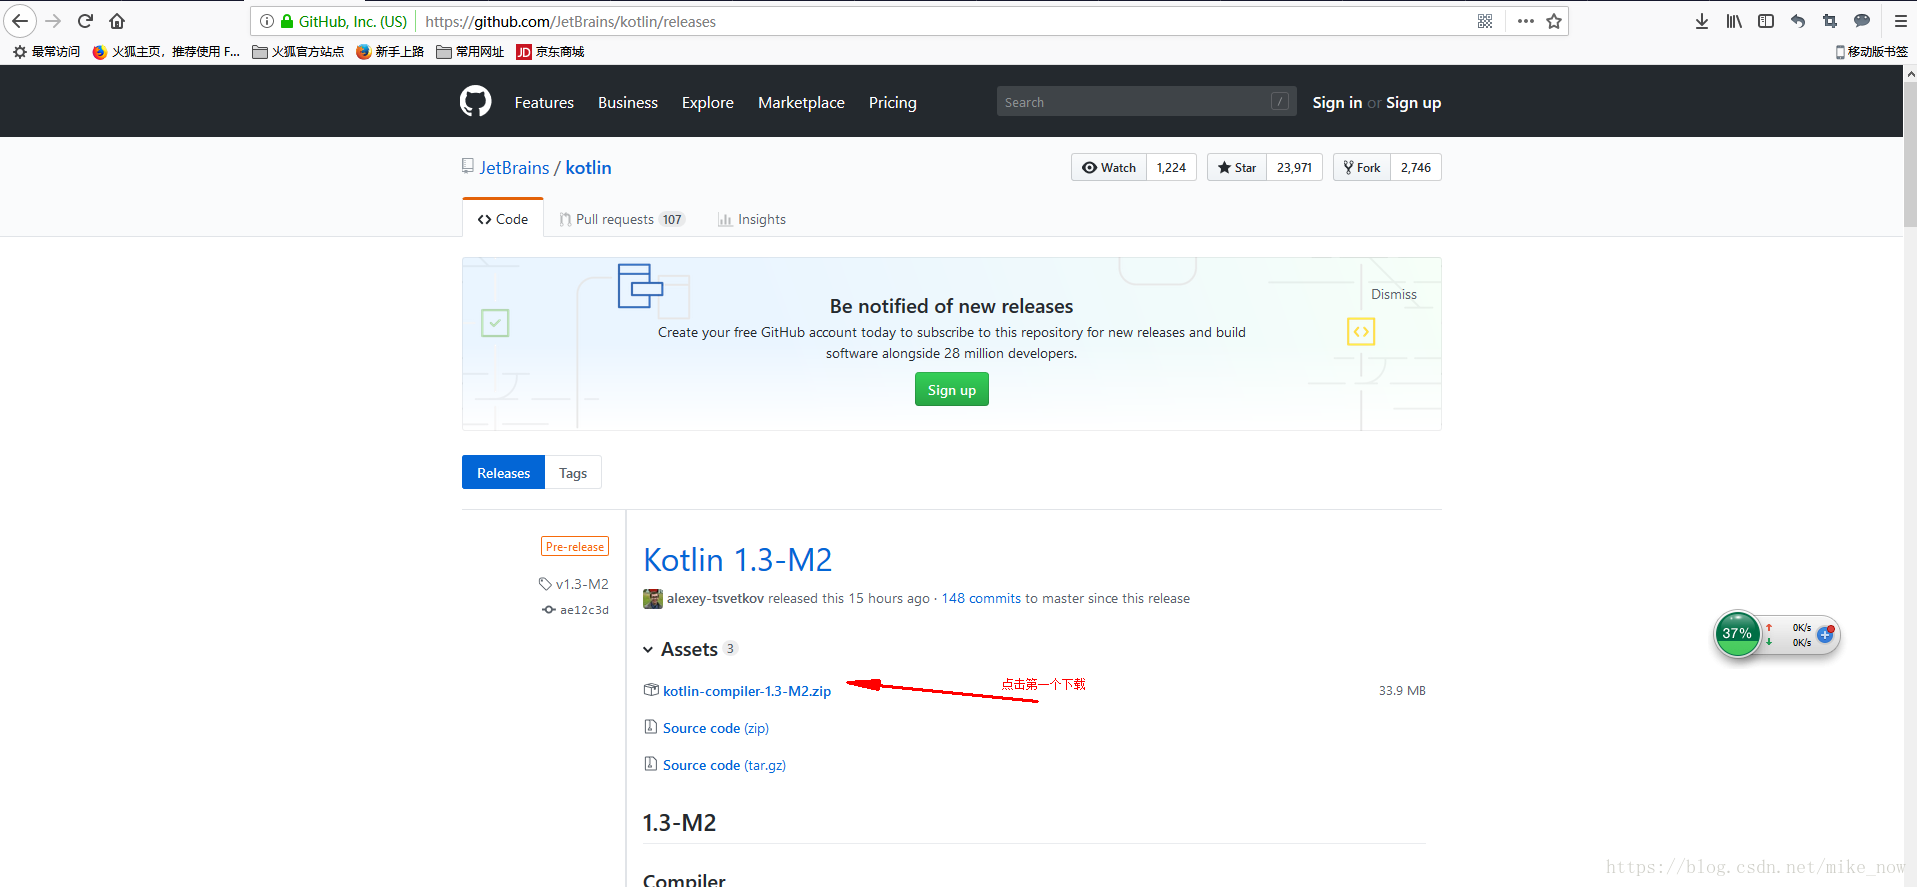Open the kotlin repository link
The width and height of the screenshot is (1917, 887).
tap(588, 167)
